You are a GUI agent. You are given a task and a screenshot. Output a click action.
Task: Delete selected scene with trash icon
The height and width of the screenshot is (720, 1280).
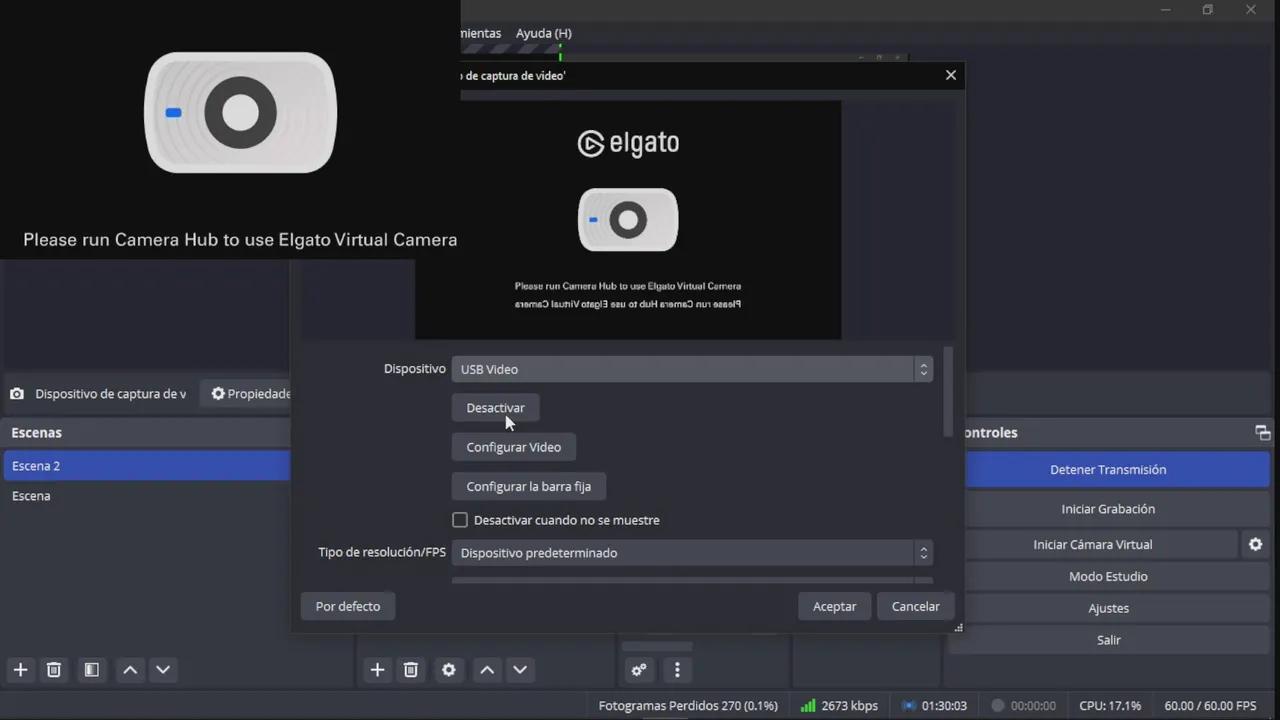(54, 670)
